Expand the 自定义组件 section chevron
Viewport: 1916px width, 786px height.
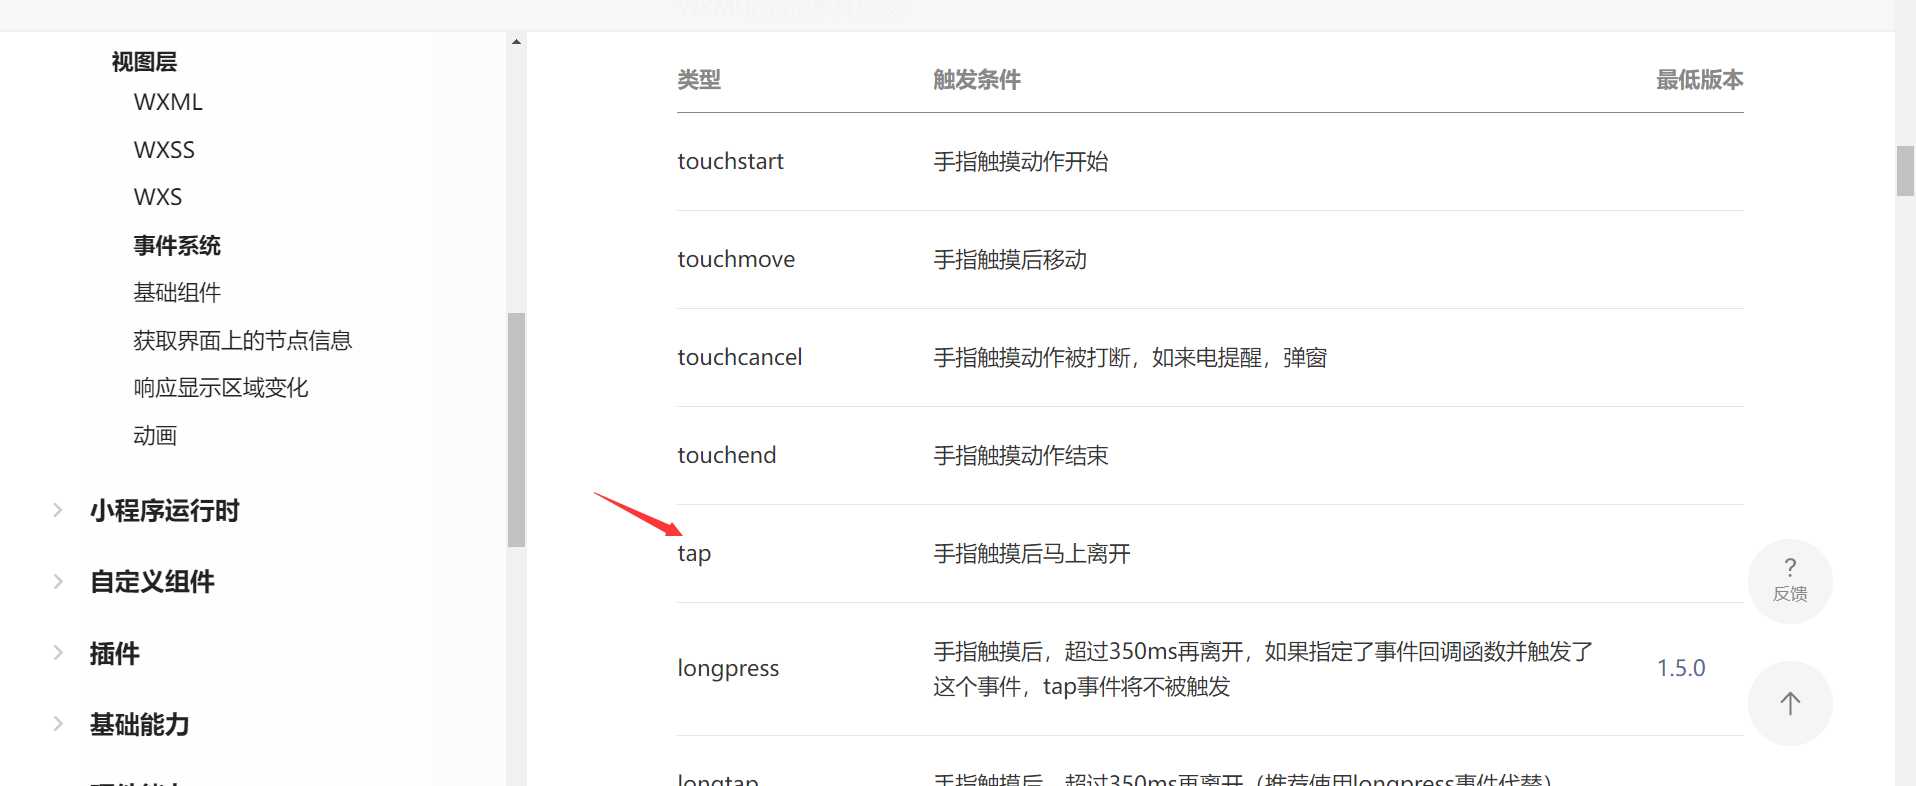[58, 582]
